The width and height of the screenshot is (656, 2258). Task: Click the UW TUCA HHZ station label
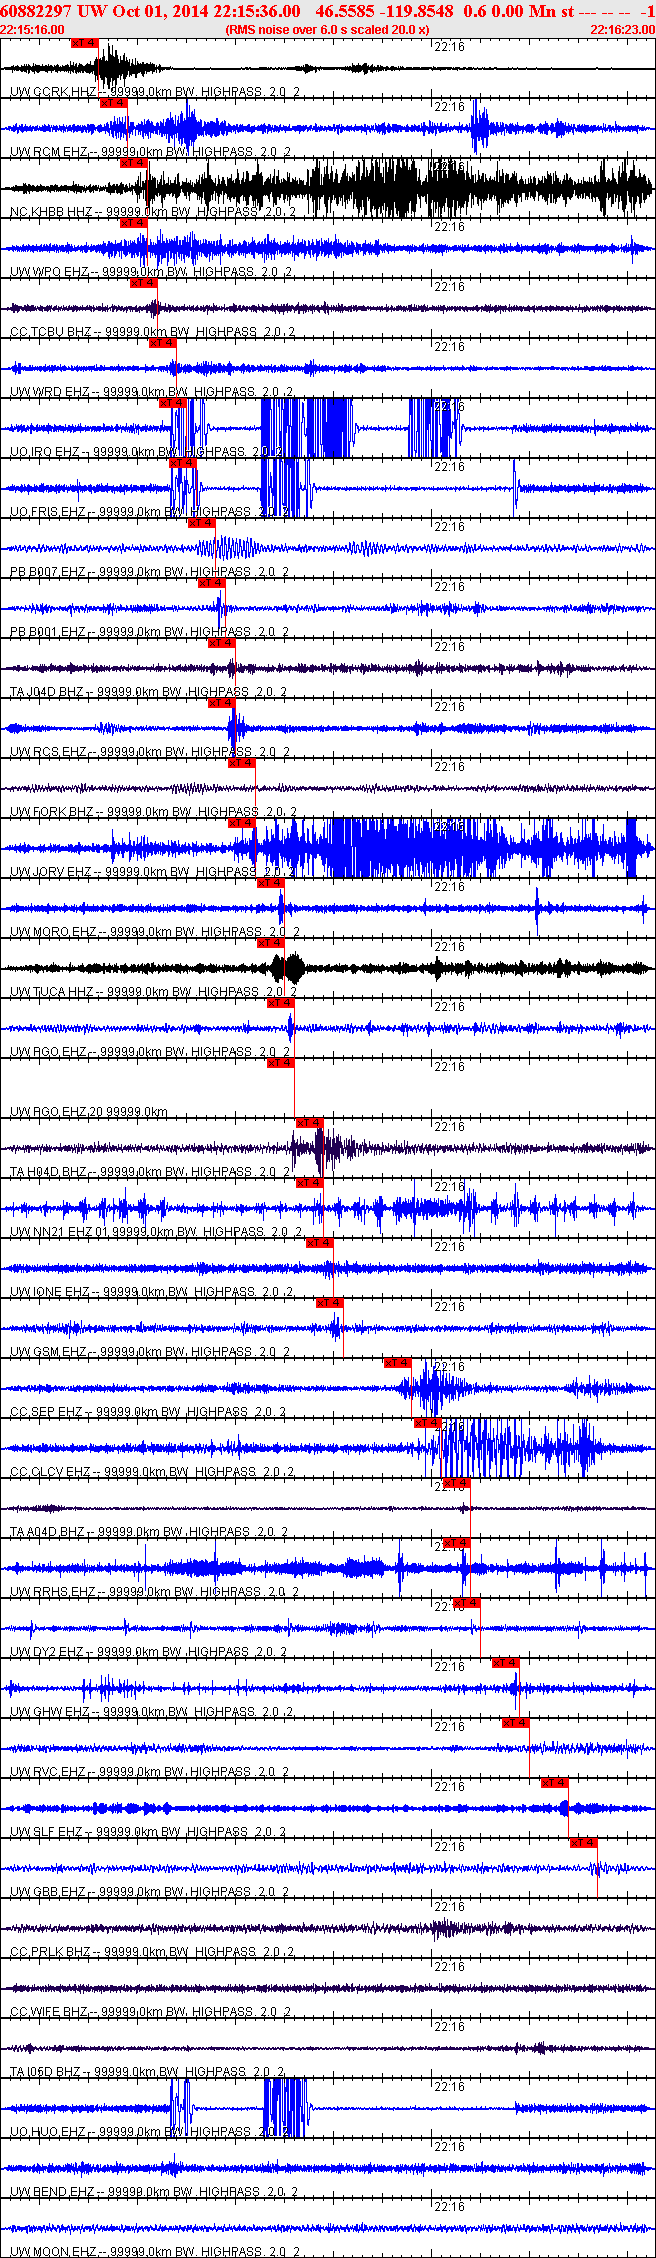[x=154, y=992]
